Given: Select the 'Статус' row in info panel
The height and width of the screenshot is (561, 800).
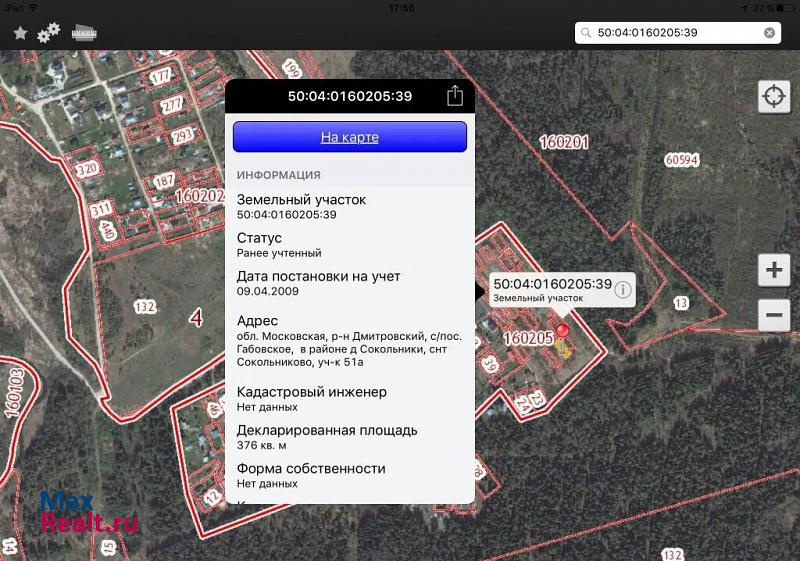Looking at the screenshot, I should point(349,245).
